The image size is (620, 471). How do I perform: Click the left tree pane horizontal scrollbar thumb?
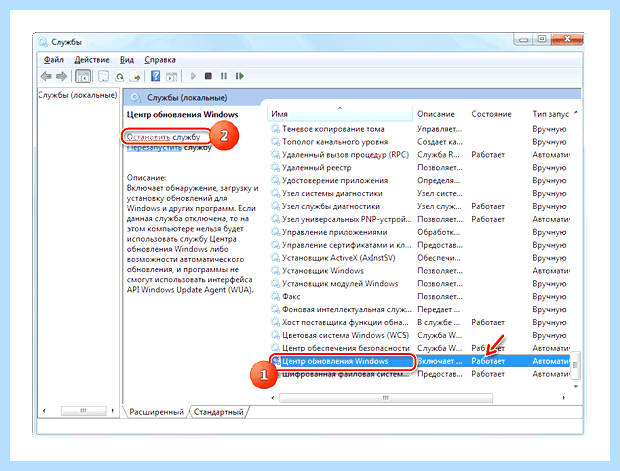[83, 410]
